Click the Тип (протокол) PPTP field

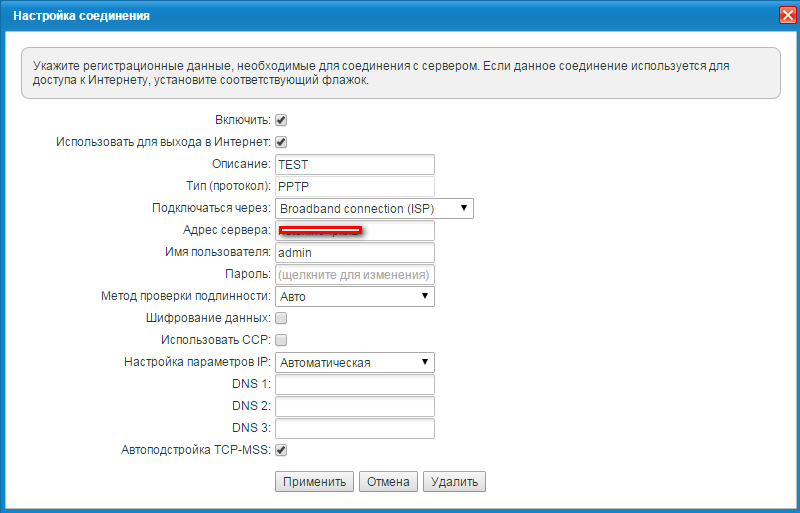354,186
